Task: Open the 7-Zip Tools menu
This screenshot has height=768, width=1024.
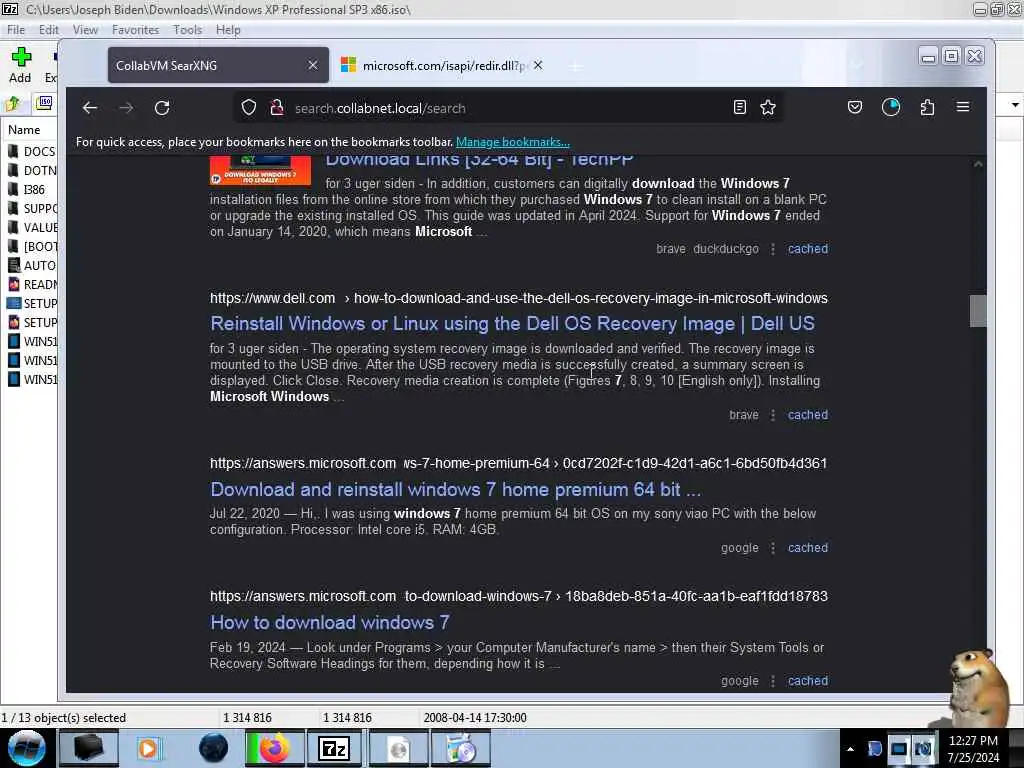Action: [187, 30]
